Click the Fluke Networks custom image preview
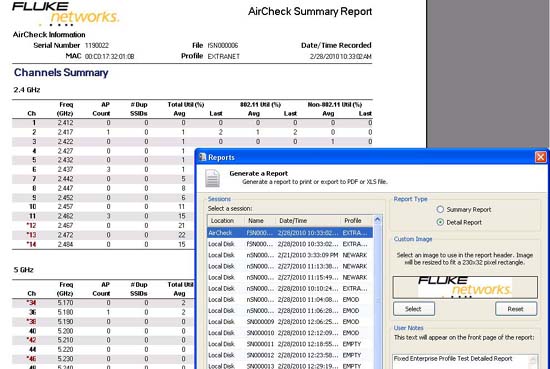The width and height of the screenshot is (550, 369). click(465, 287)
